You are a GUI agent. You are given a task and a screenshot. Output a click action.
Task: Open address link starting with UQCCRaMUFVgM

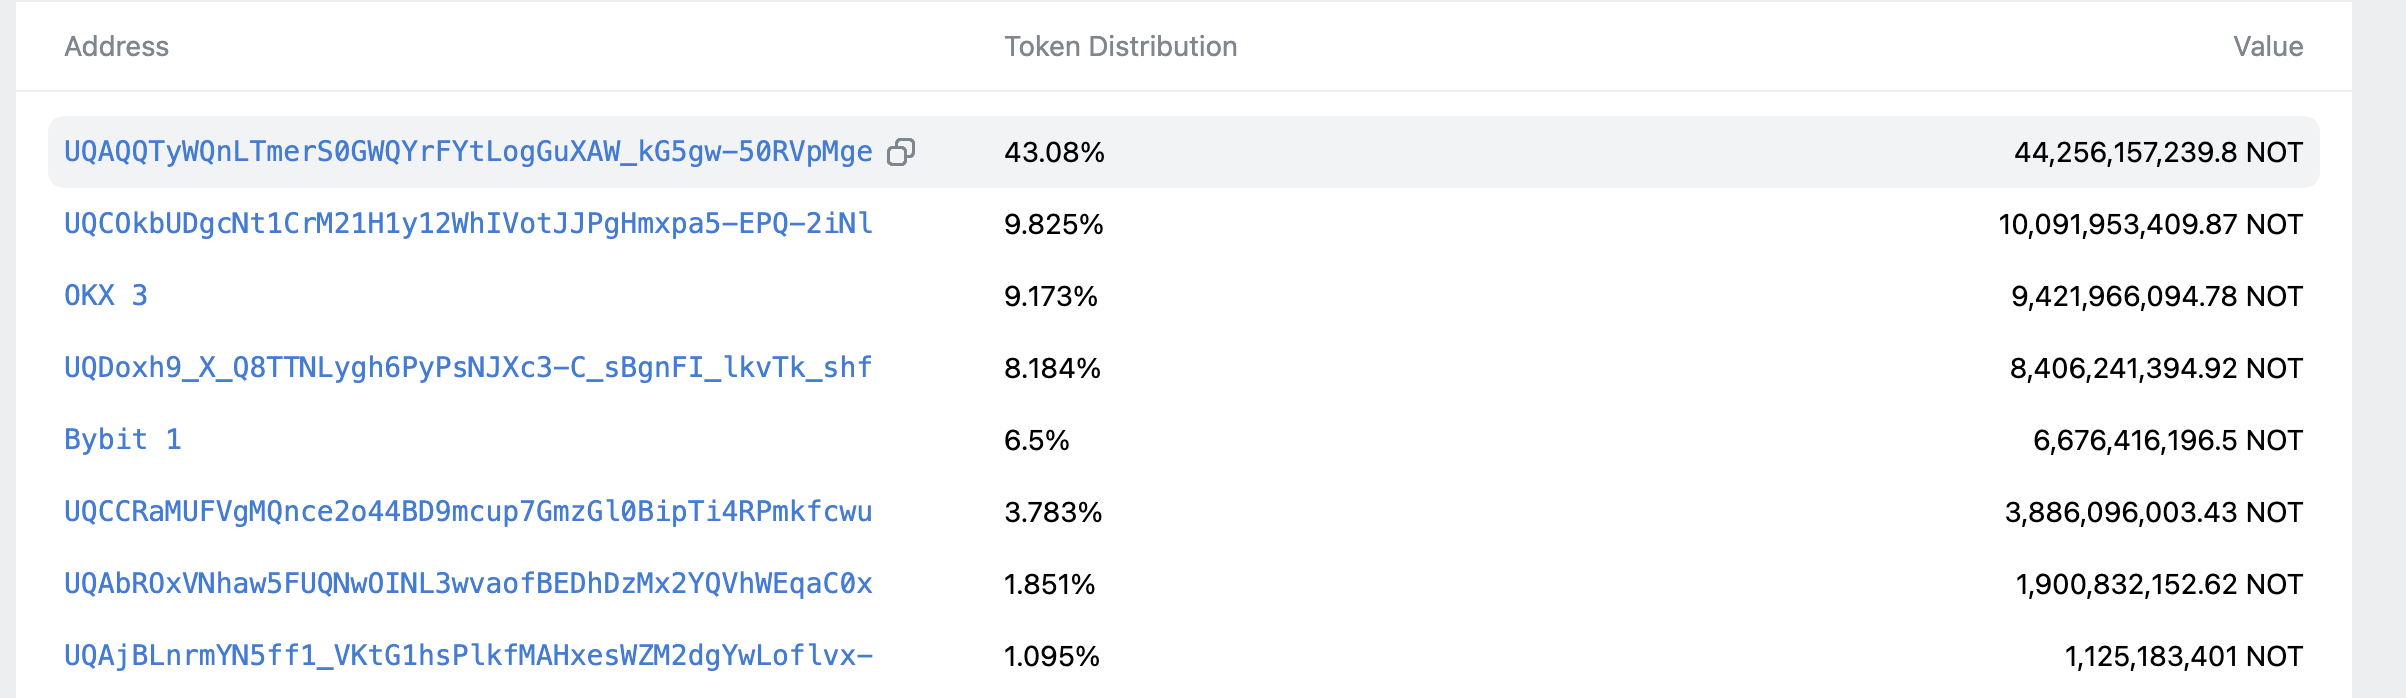pyautogui.click(x=468, y=512)
